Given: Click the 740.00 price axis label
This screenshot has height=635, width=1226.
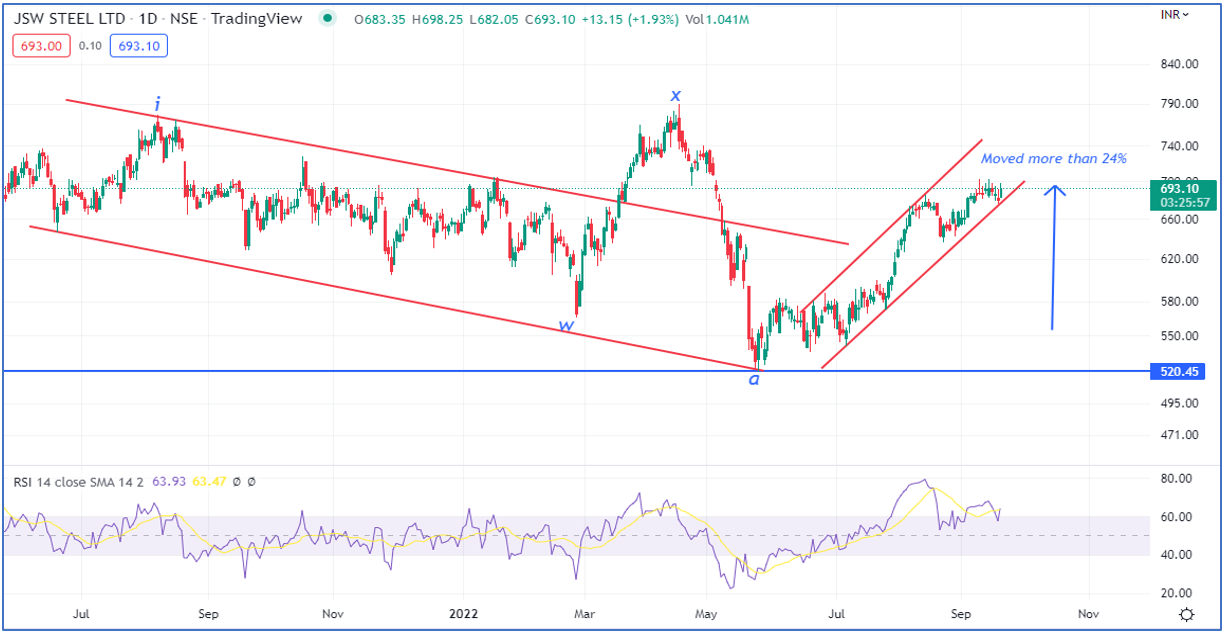Looking at the screenshot, I should point(1178,146).
